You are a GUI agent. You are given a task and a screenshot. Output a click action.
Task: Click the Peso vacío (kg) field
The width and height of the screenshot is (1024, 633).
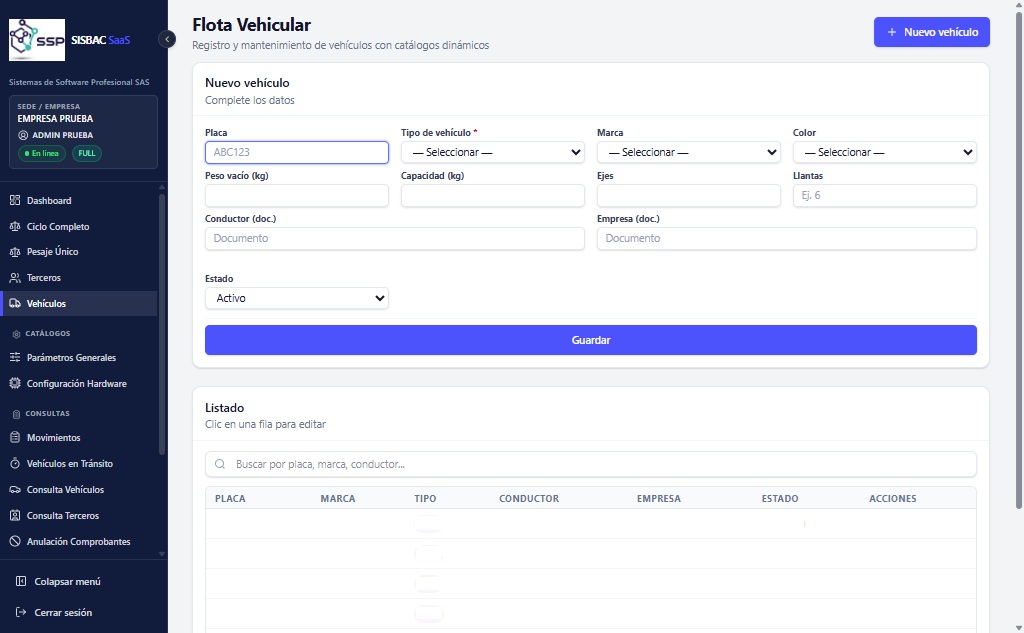pos(297,195)
